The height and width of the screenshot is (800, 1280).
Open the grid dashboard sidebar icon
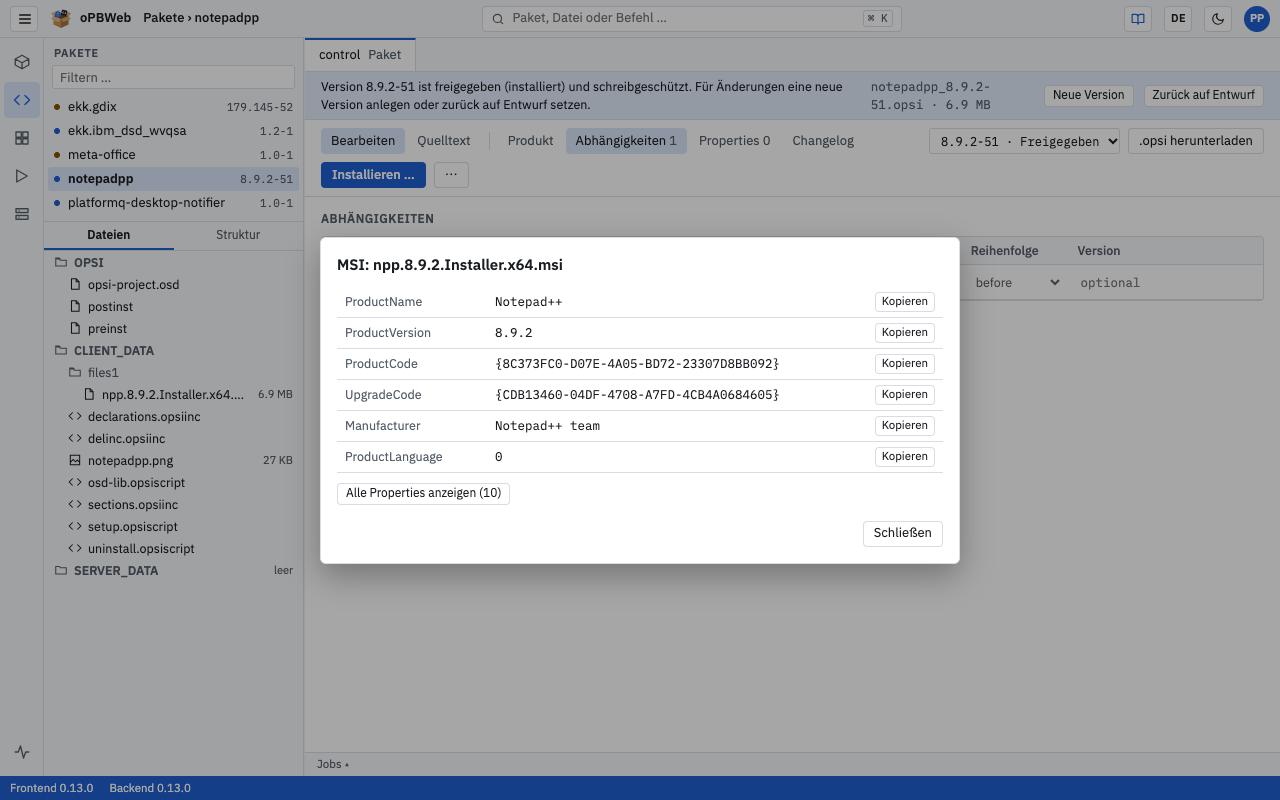22,138
